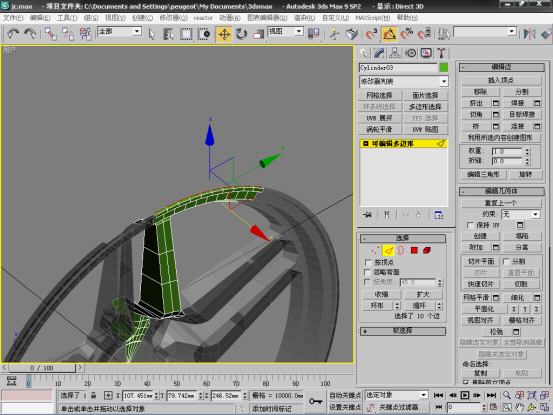This screenshot has height=415, width=553.
Task: Switch to Edge sub-object selection mode
Action: [388, 250]
